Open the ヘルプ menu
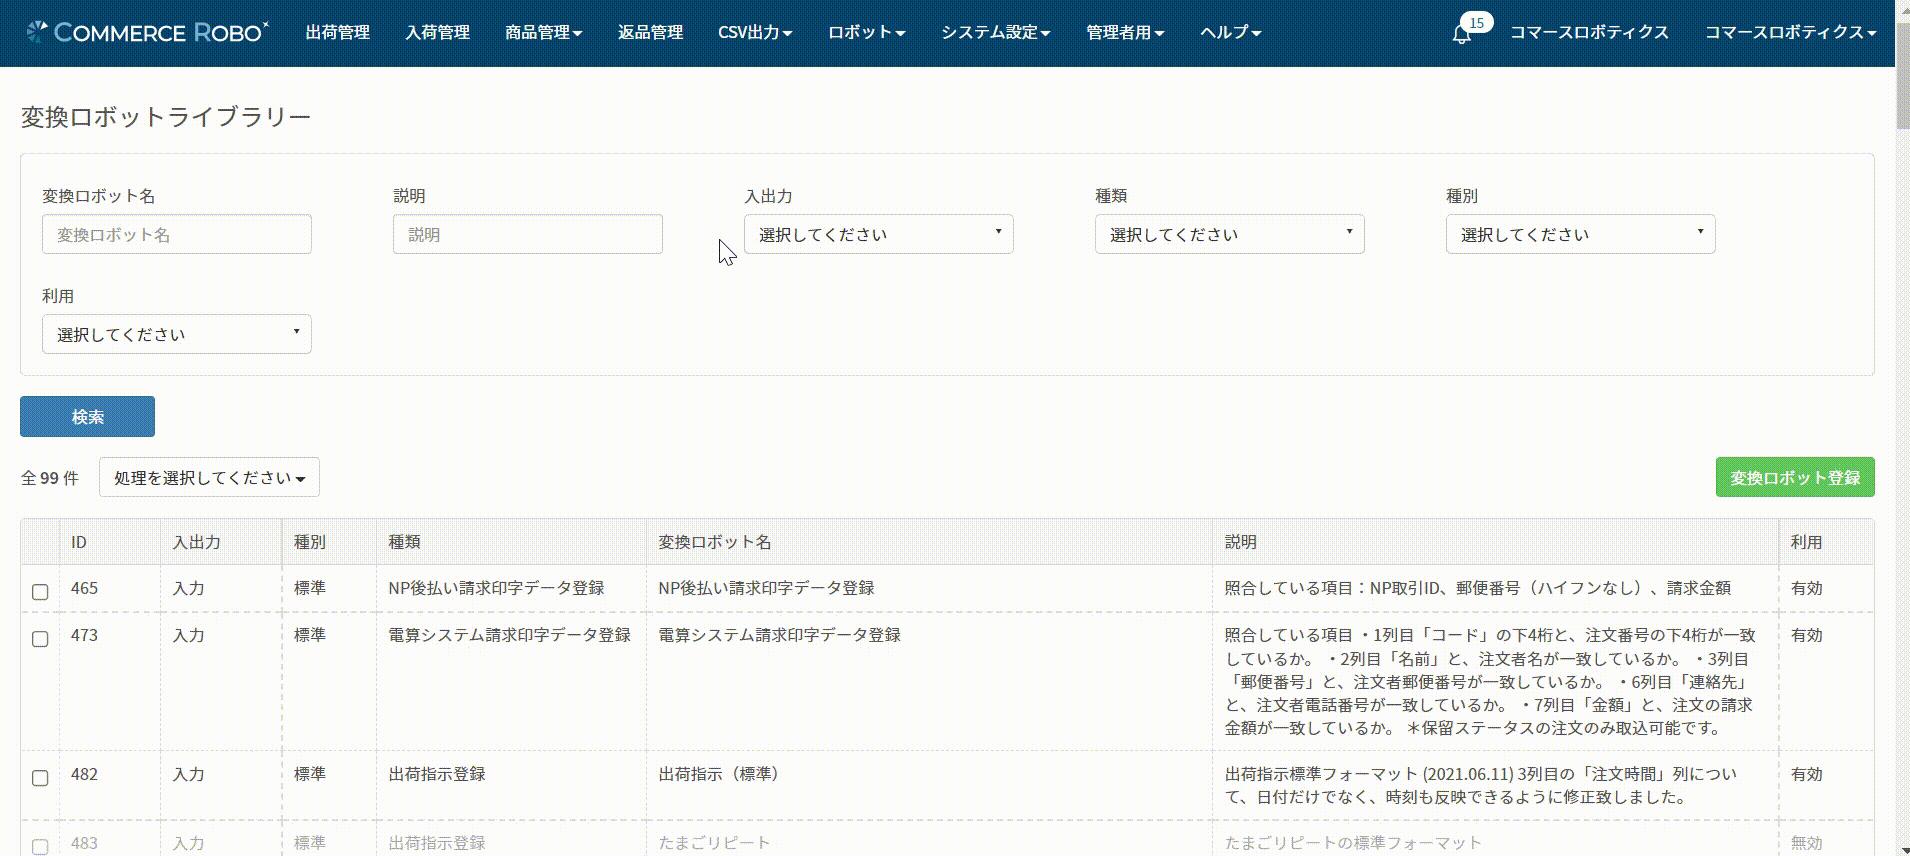 click(x=1230, y=32)
